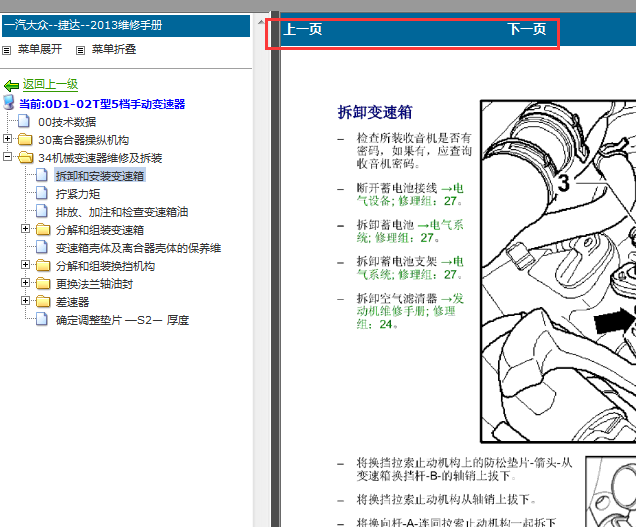This screenshot has width=636, height=527.
Task: Click the shift cable illustration at bottom
Action: pyautogui.click(x=610, y=491)
